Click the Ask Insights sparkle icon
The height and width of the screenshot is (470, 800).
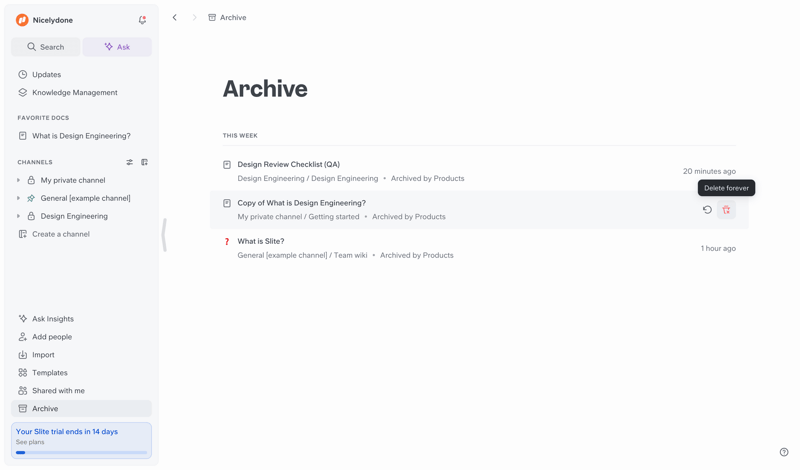pos(22,319)
